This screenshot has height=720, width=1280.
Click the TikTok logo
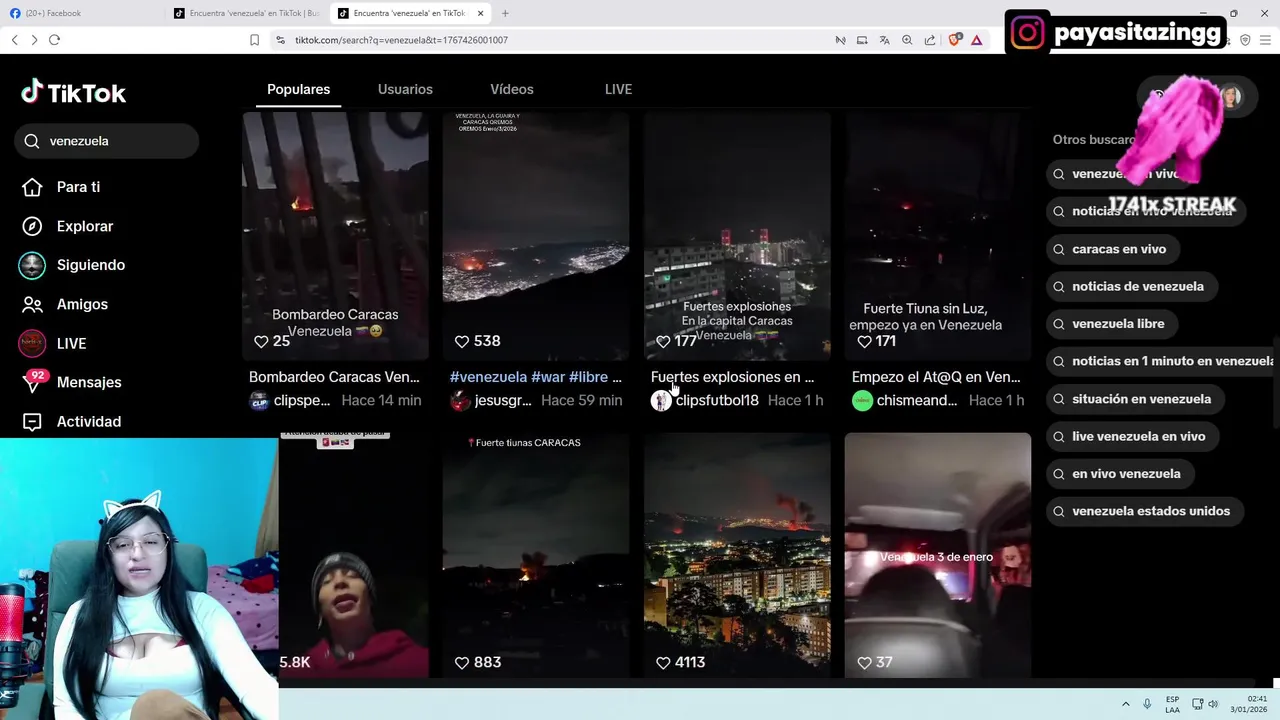coord(73,93)
